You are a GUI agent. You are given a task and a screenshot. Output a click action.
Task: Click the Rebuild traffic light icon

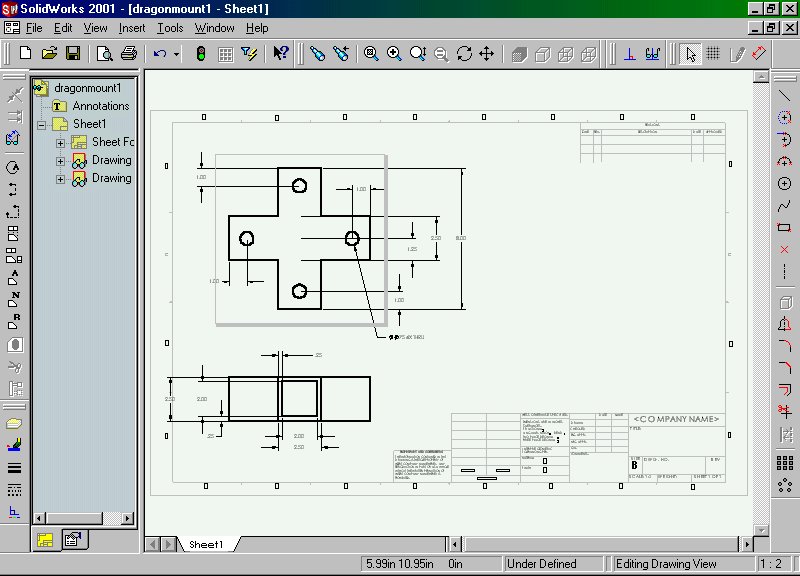(201, 53)
